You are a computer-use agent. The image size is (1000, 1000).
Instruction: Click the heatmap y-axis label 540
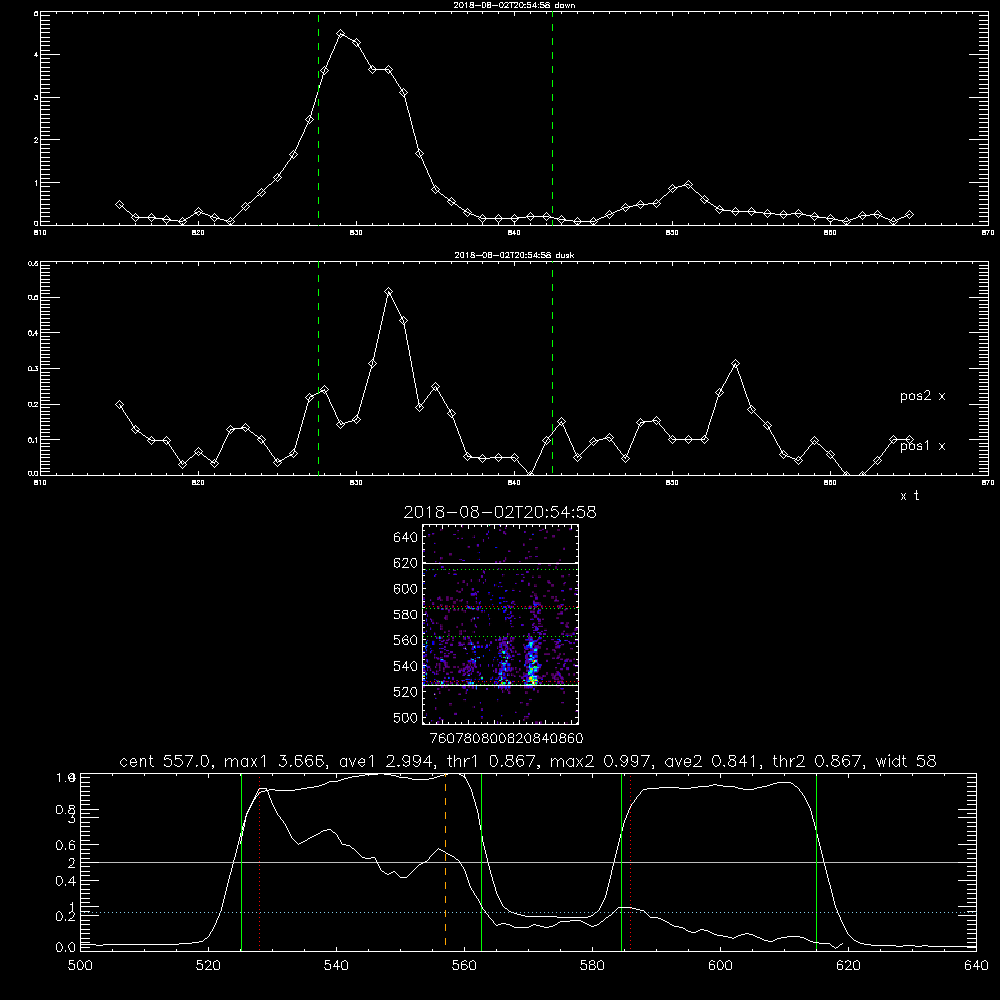406,666
